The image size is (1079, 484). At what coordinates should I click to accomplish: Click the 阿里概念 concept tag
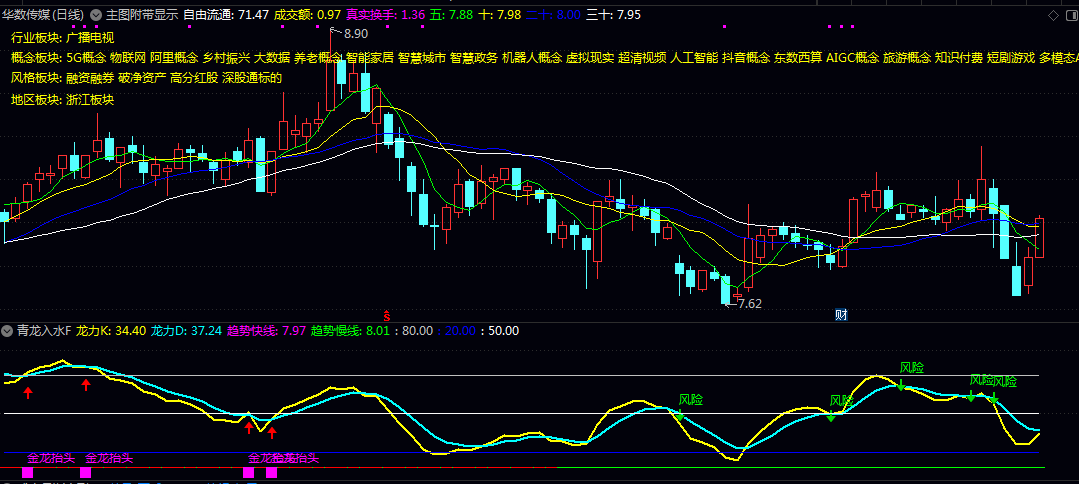coord(174,58)
